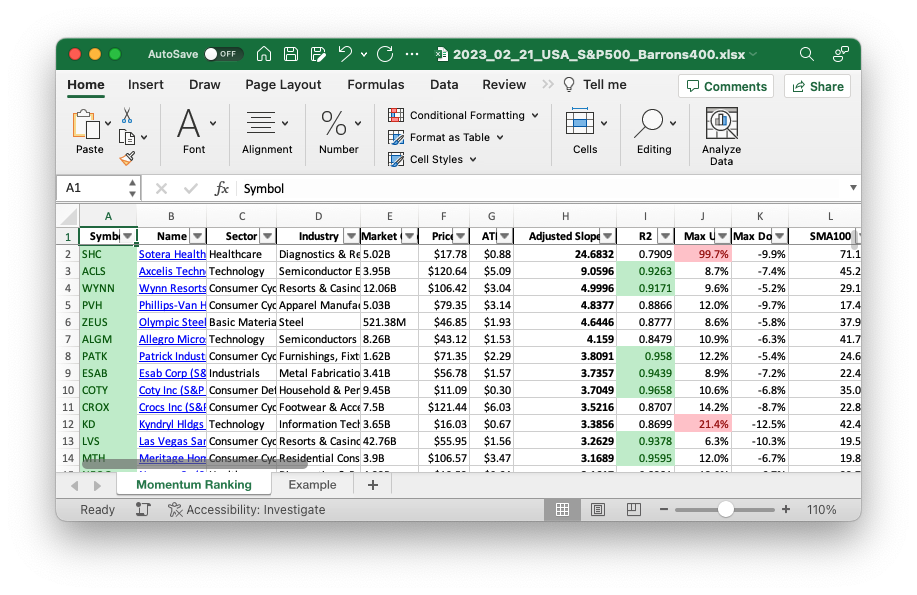Viewport: 917px width, 595px height.
Task: Click the Share button
Action: pyautogui.click(x=817, y=86)
